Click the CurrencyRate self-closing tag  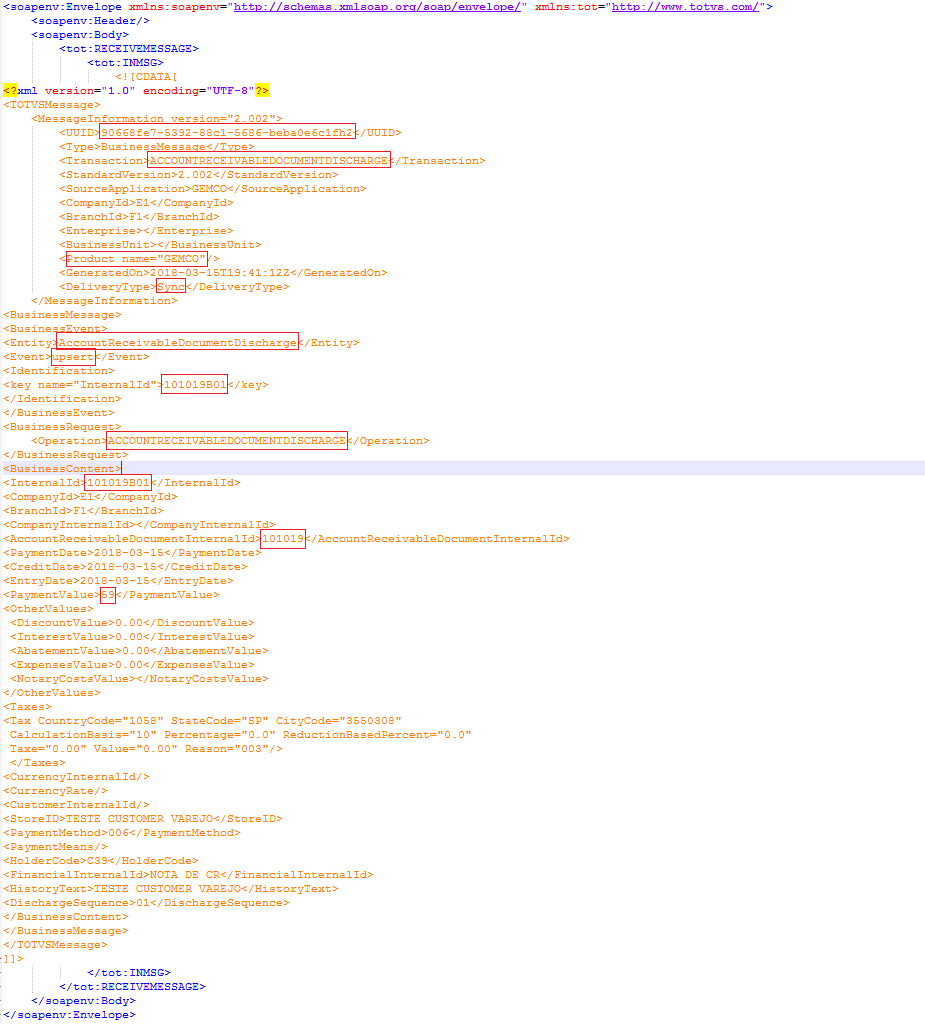click(x=56, y=791)
